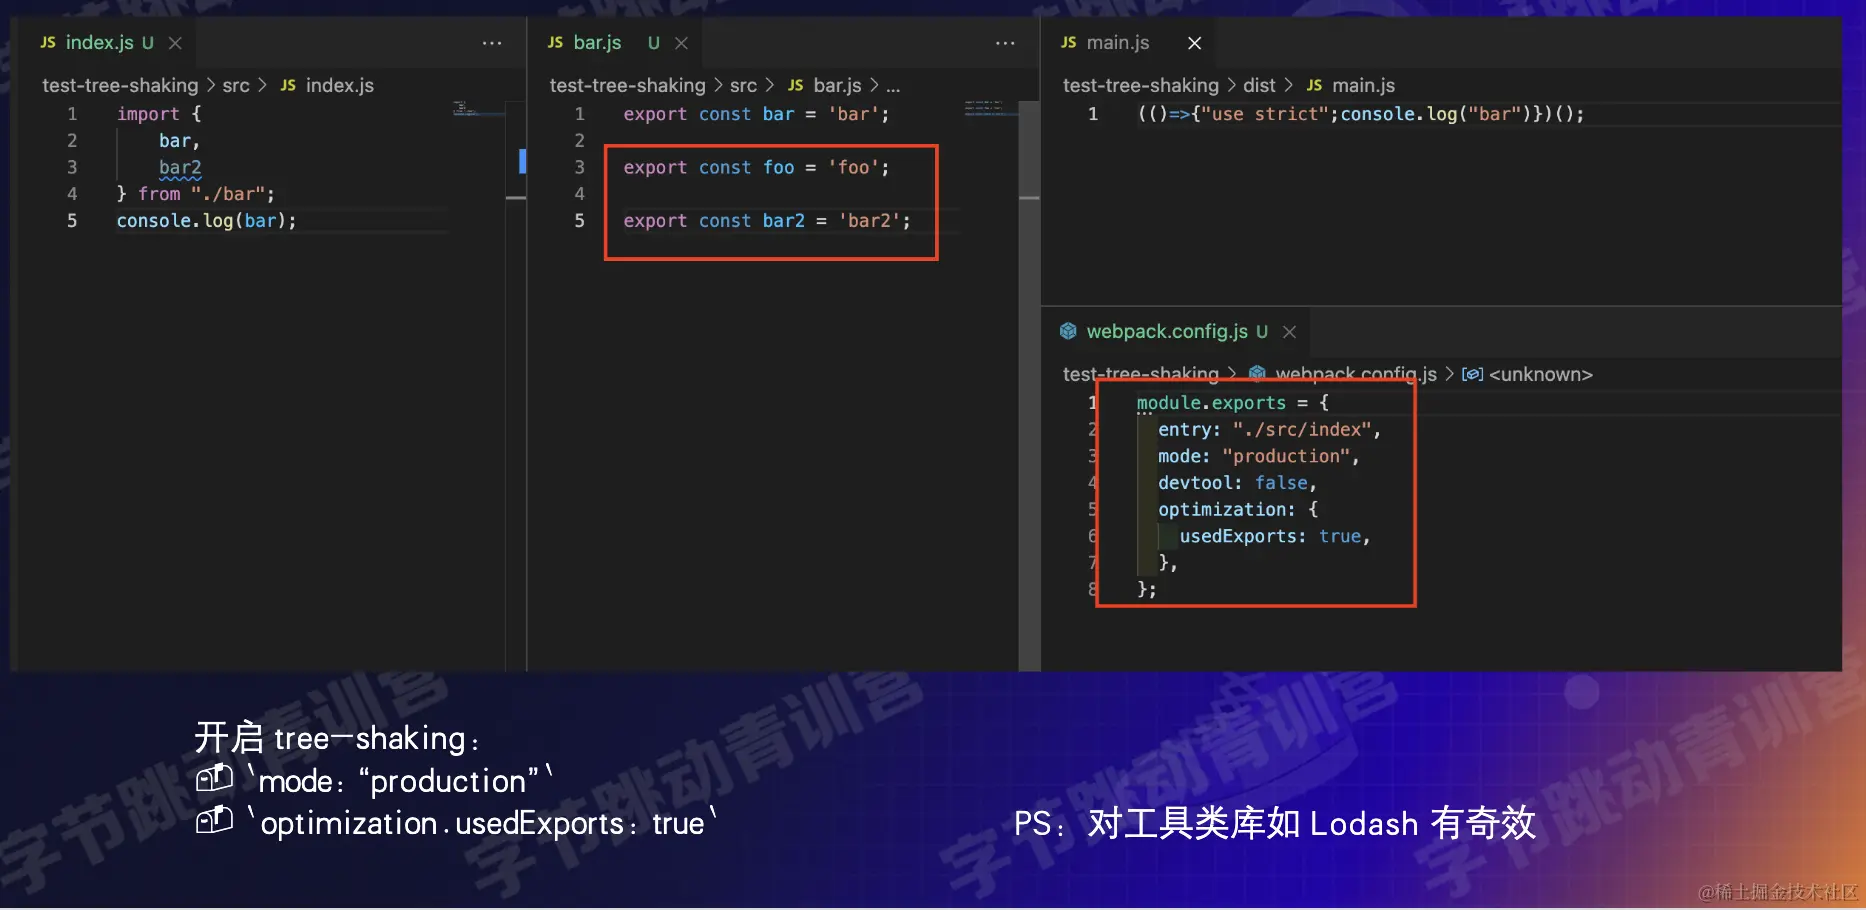Viewport: 1866px width, 910px height.
Task: Open the 'src' breadcrumb dropdown above index.js
Action: pos(237,85)
